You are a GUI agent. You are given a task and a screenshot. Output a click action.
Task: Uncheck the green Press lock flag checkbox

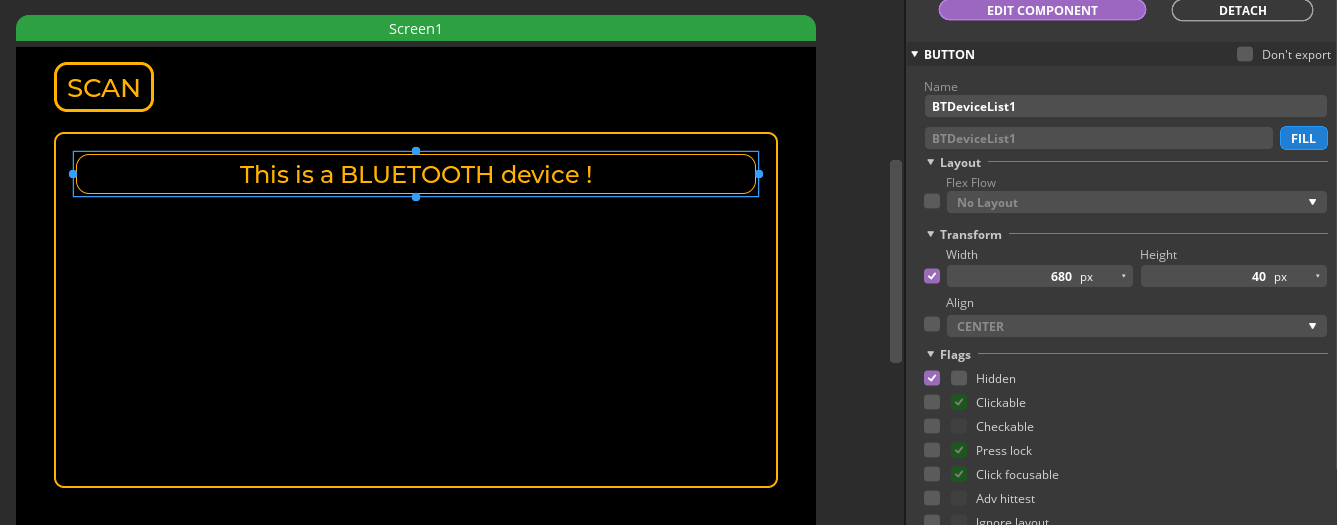[959, 450]
